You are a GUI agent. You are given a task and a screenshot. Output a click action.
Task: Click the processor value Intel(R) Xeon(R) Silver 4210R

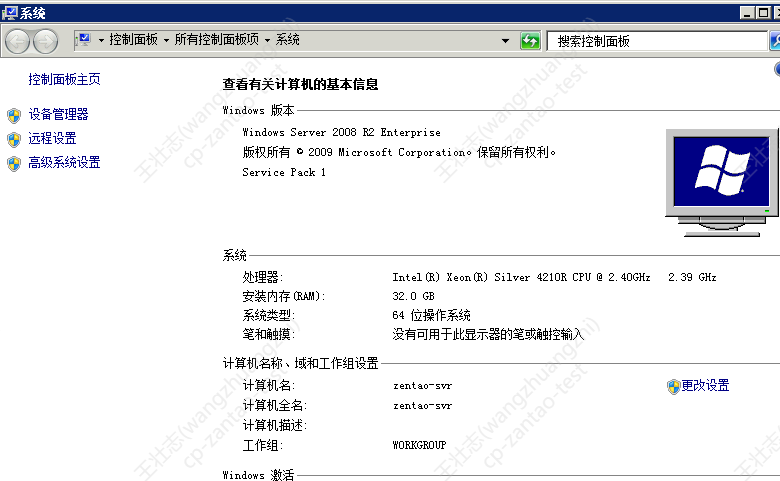click(x=521, y=277)
